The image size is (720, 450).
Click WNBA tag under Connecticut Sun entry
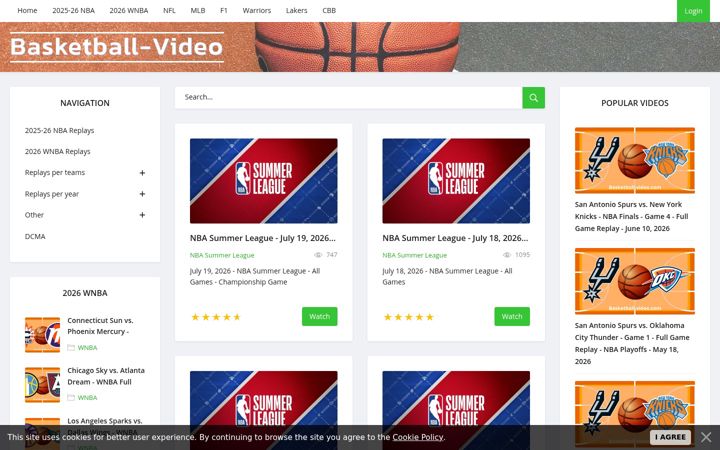tap(87, 348)
